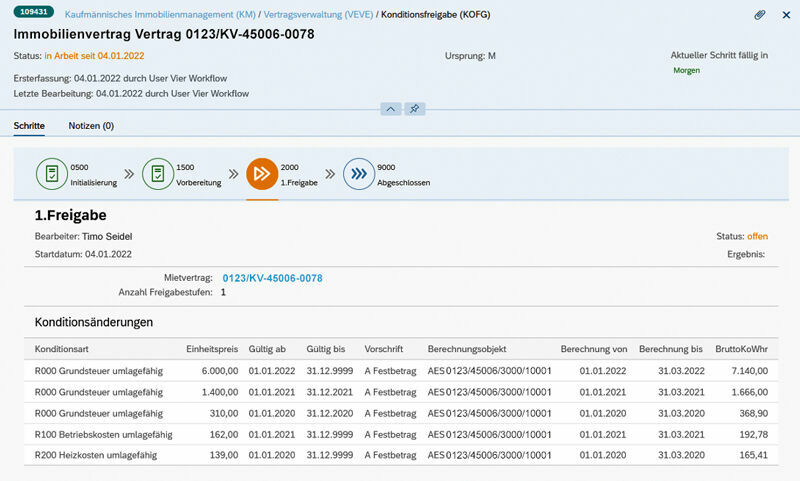Viewport: 800px width, 481px height.
Task: Click the Konditionsart column header
Action: (63, 349)
